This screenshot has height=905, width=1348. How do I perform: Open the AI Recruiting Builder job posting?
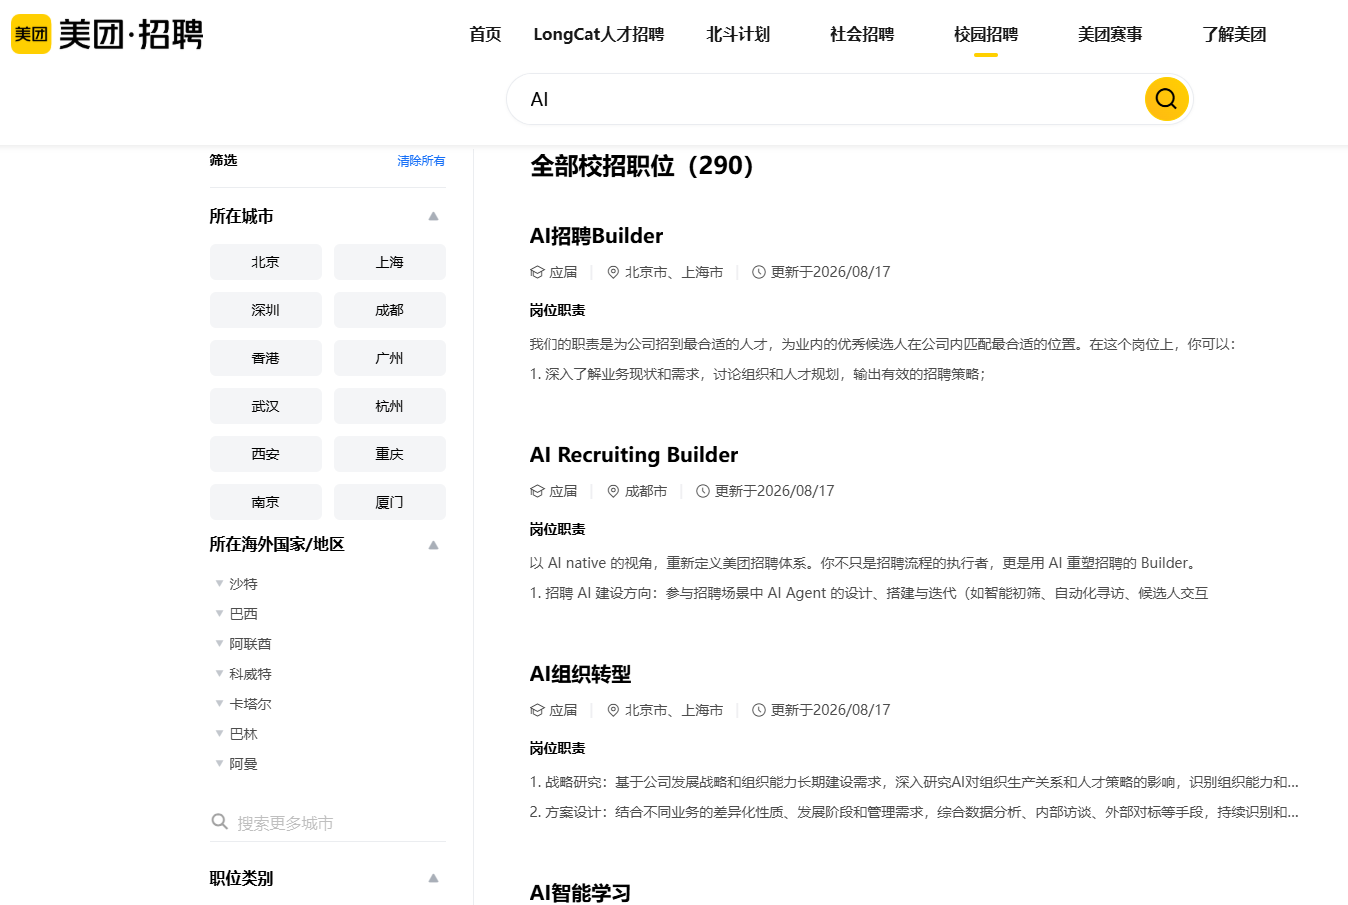click(x=634, y=455)
